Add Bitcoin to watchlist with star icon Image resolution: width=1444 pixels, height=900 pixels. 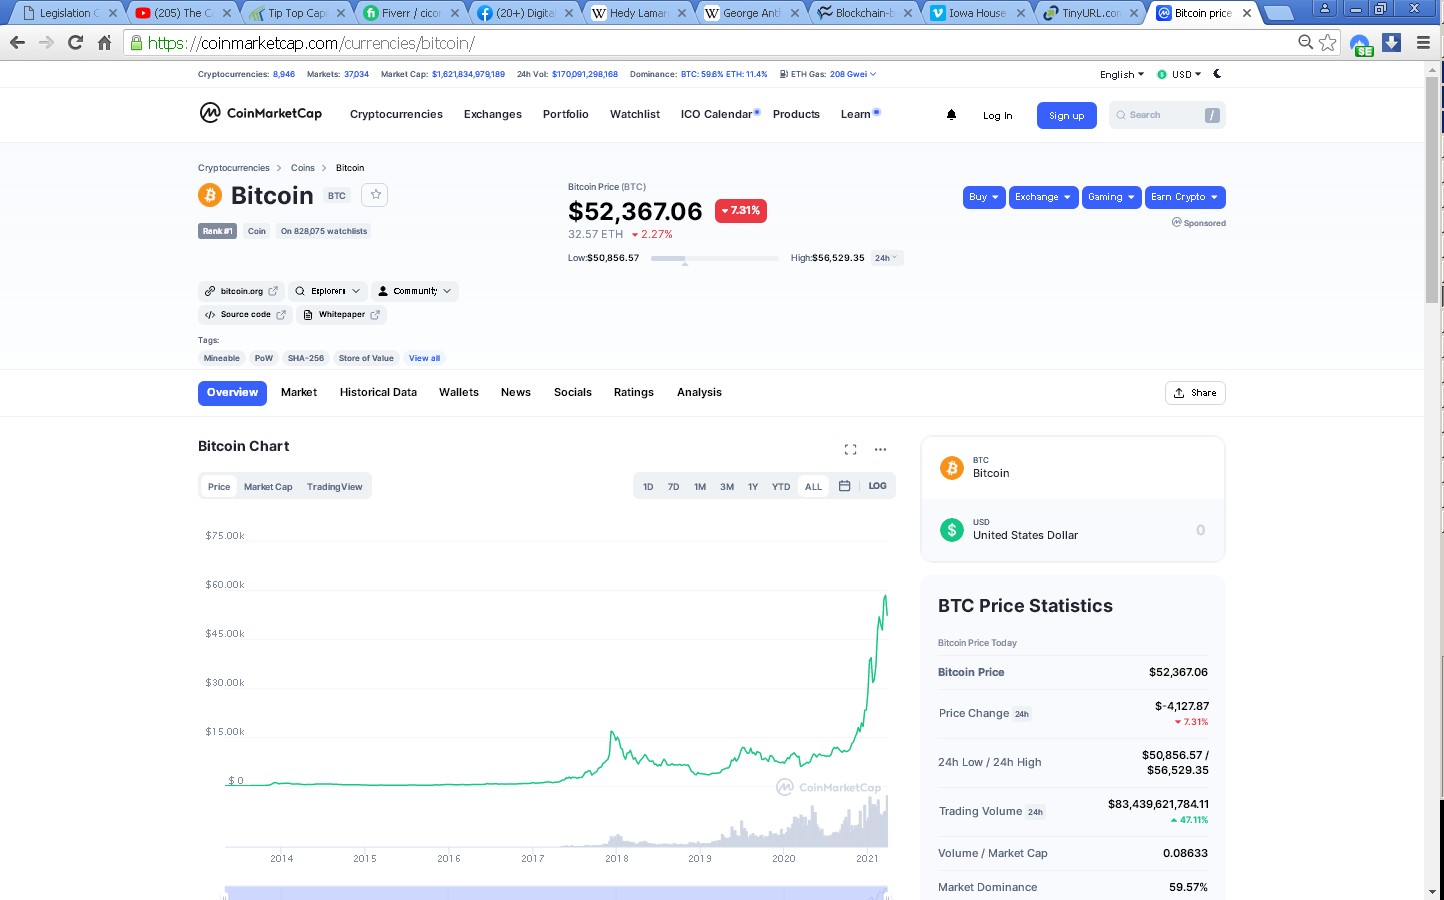point(375,195)
